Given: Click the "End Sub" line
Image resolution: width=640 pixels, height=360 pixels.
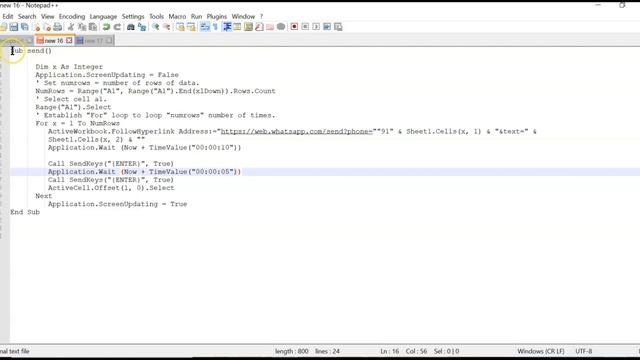Looking at the screenshot, I should tap(25, 212).
